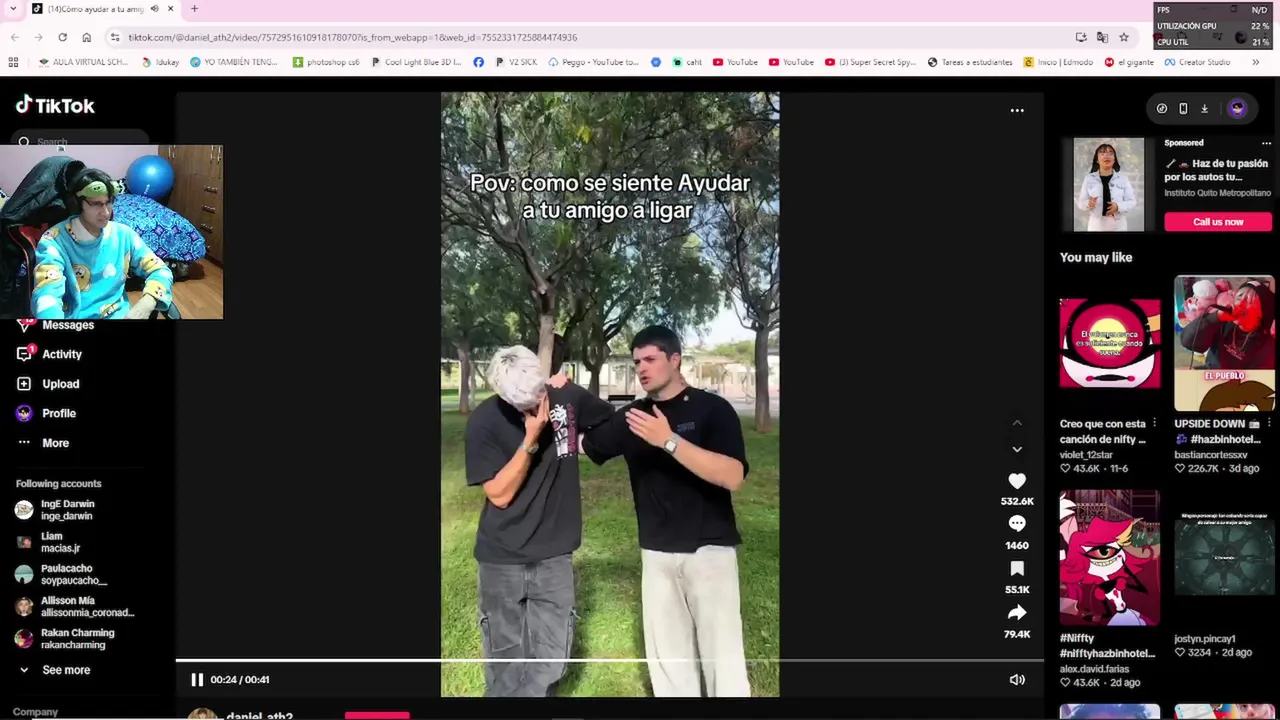Click the tiktok.com address bar
The image size is (1280, 720).
click(590, 37)
